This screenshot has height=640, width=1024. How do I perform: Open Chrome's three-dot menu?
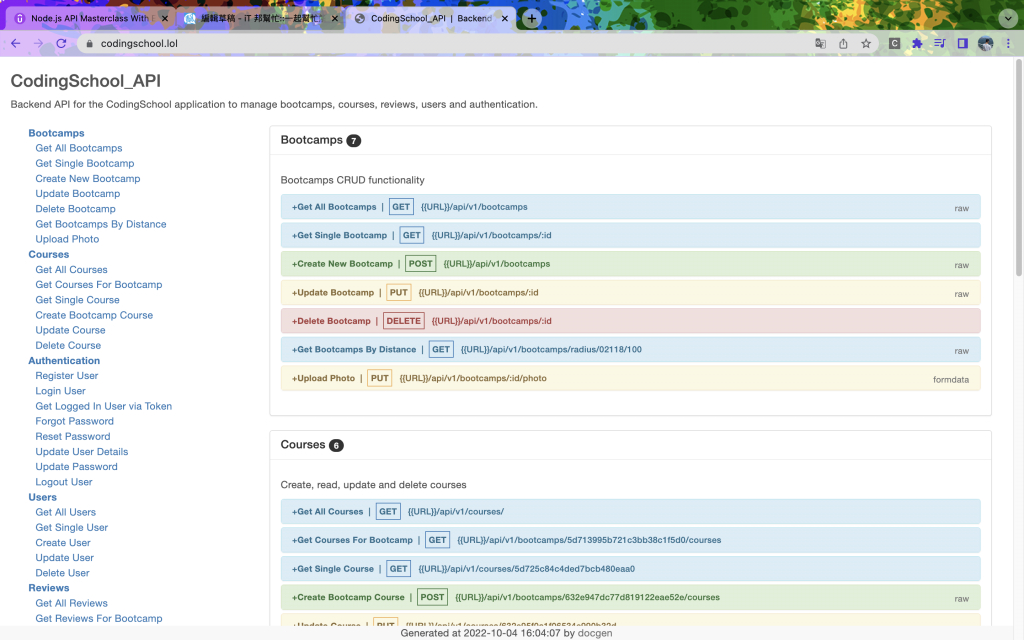[x=1008, y=44]
